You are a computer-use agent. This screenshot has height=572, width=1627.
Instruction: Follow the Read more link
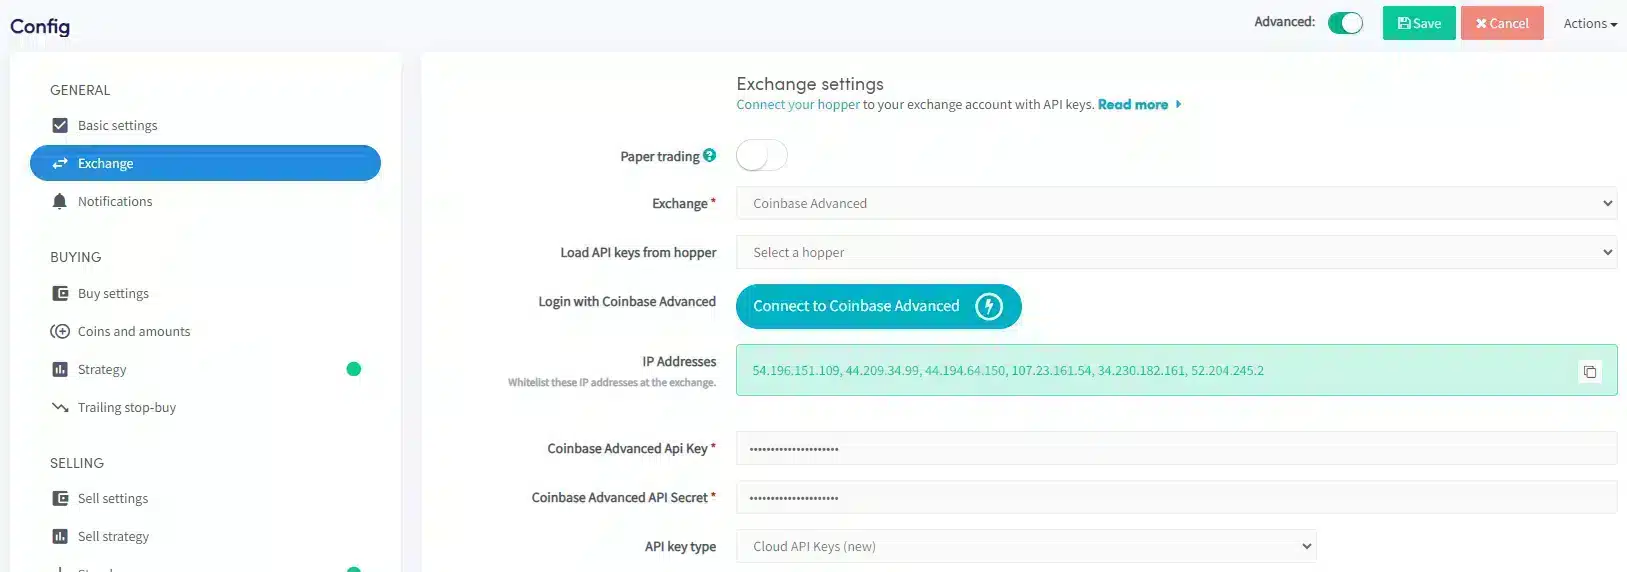pyautogui.click(x=1133, y=104)
